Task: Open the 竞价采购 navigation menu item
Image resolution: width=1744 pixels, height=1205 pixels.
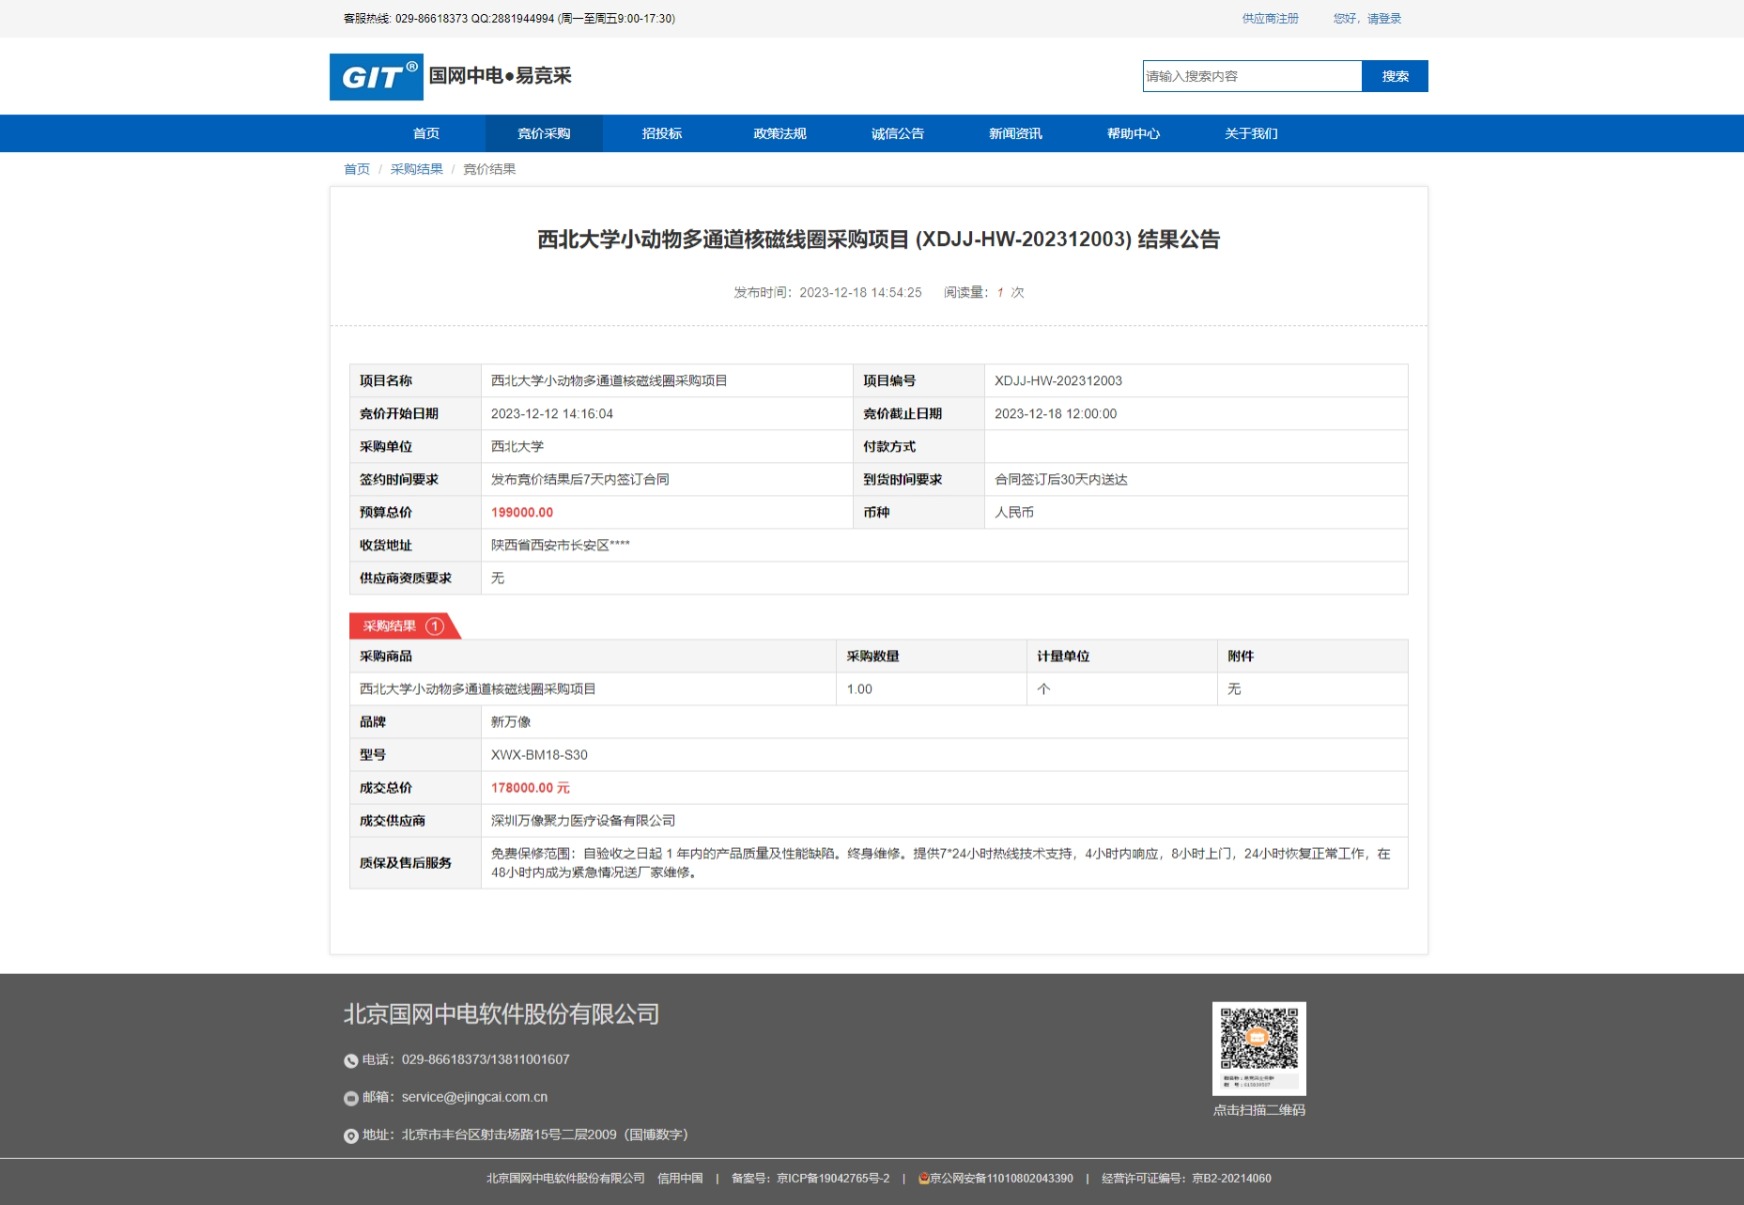Action: (543, 134)
